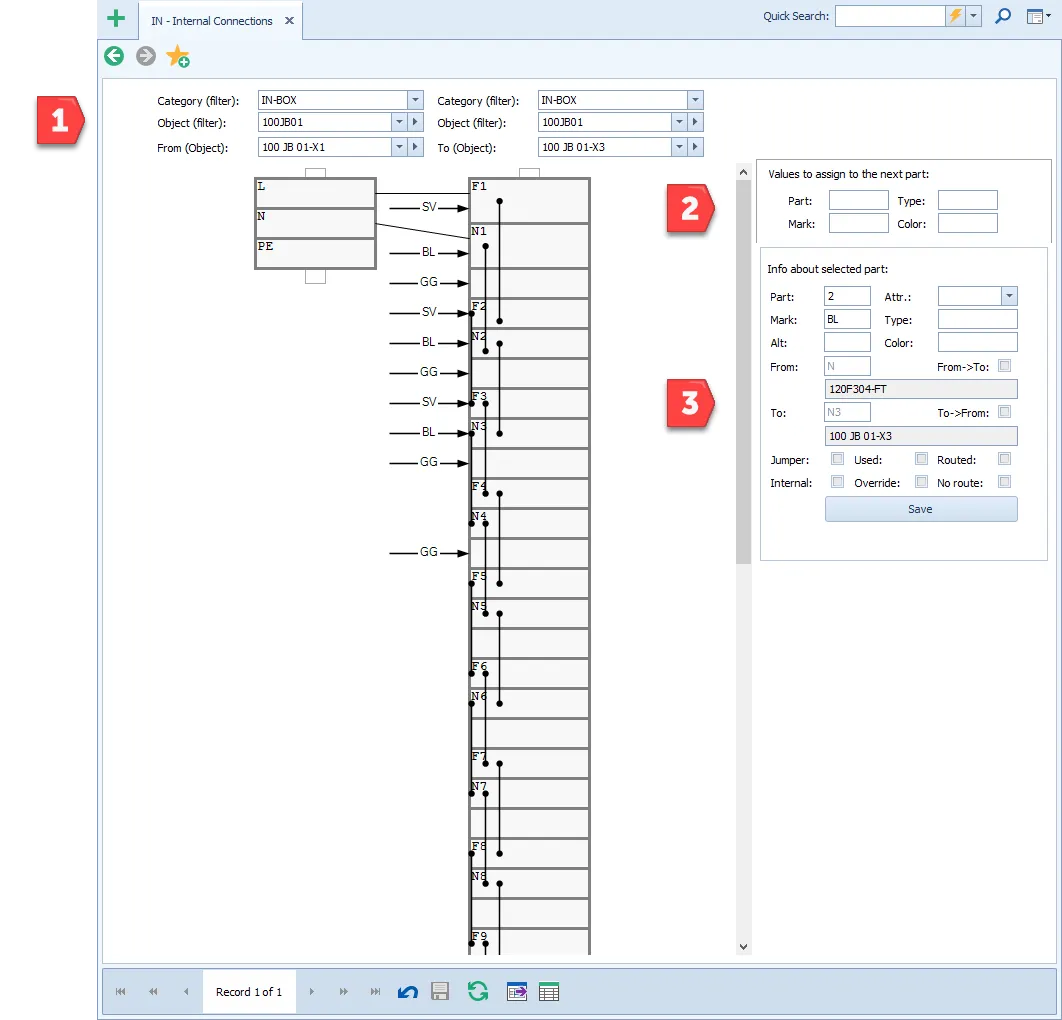
Task: Open the Attr. dropdown
Action: [x=1009, y=296]
